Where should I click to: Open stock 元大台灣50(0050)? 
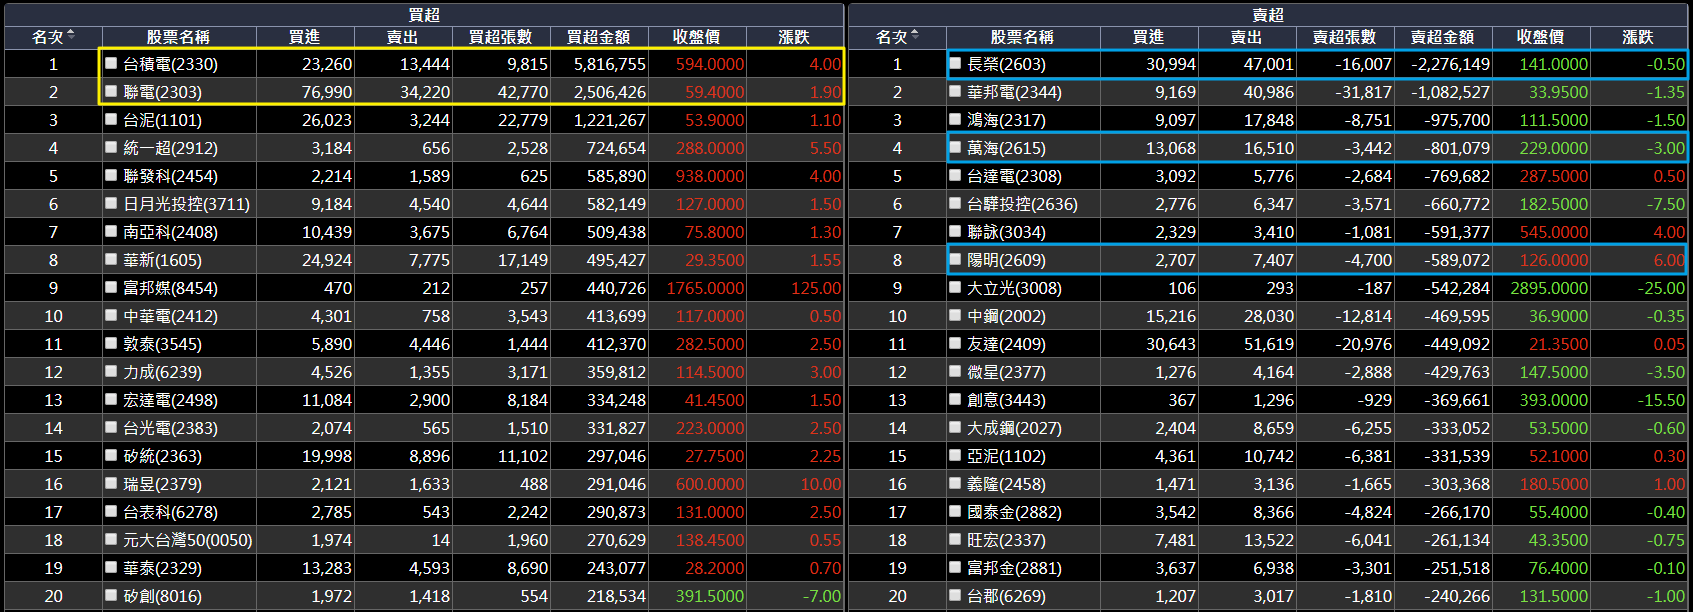tap(188, 540)
